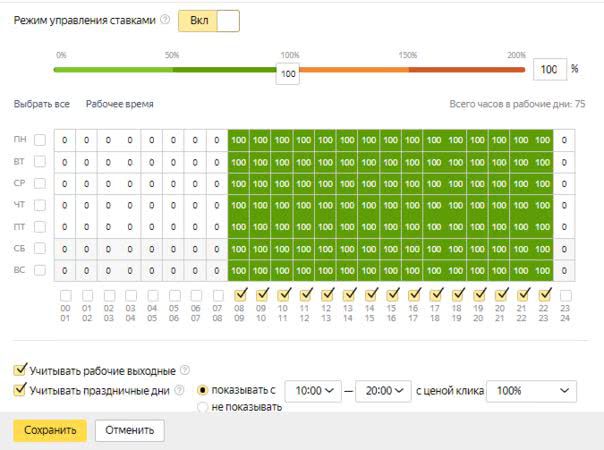Uncheck Учитывать праздничные дни
This screenshot has height=450, width=604.
(21, 390)
